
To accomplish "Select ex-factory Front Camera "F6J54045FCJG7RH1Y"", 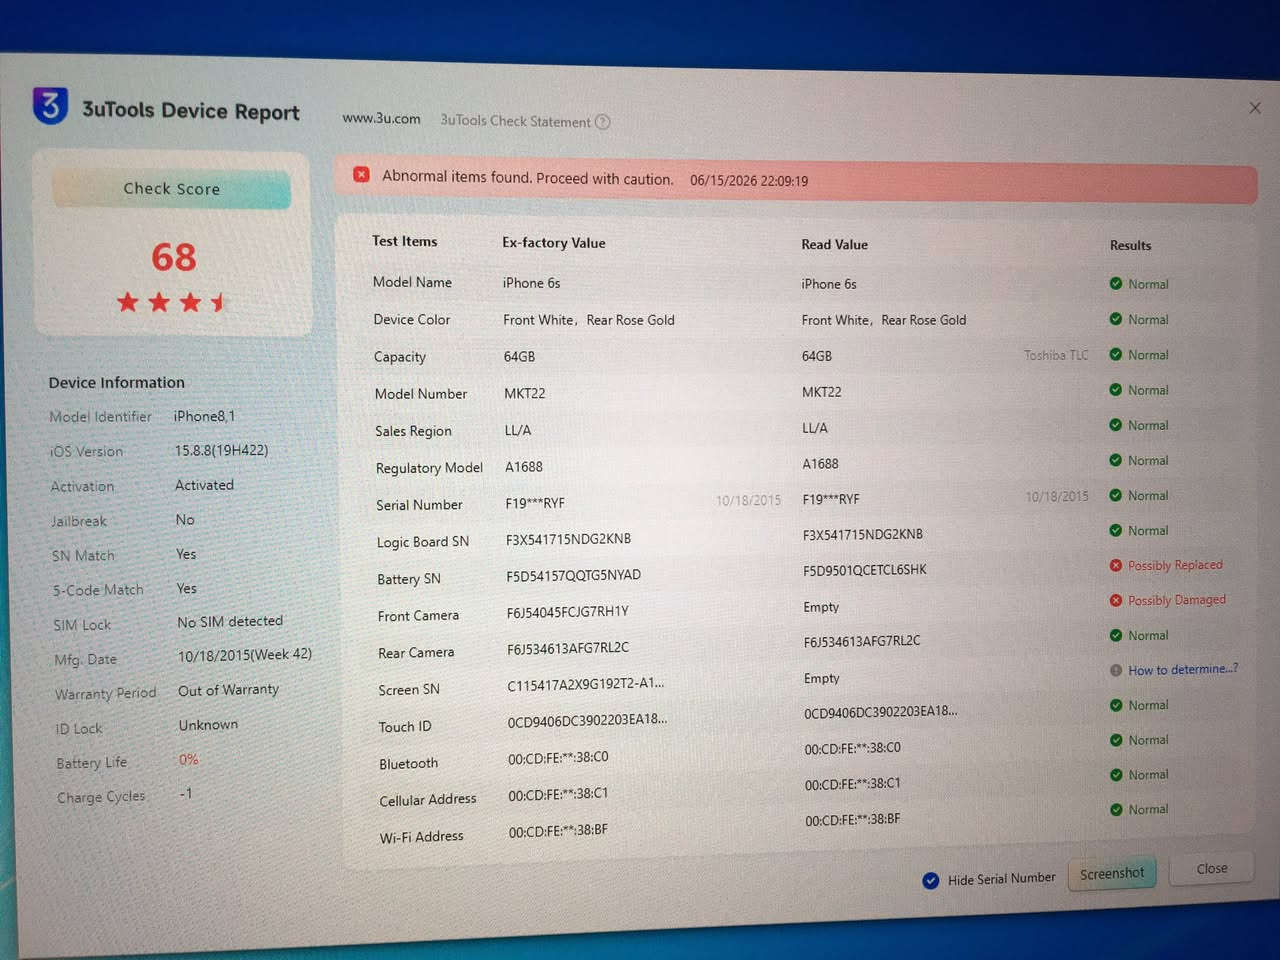I will (x=567, y=612).
